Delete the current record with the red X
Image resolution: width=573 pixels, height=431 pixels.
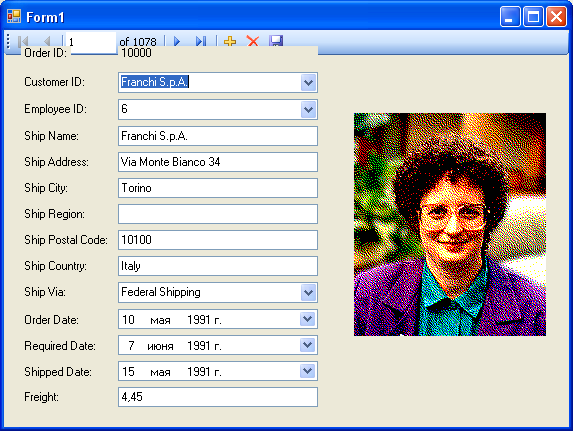(253, 41)
